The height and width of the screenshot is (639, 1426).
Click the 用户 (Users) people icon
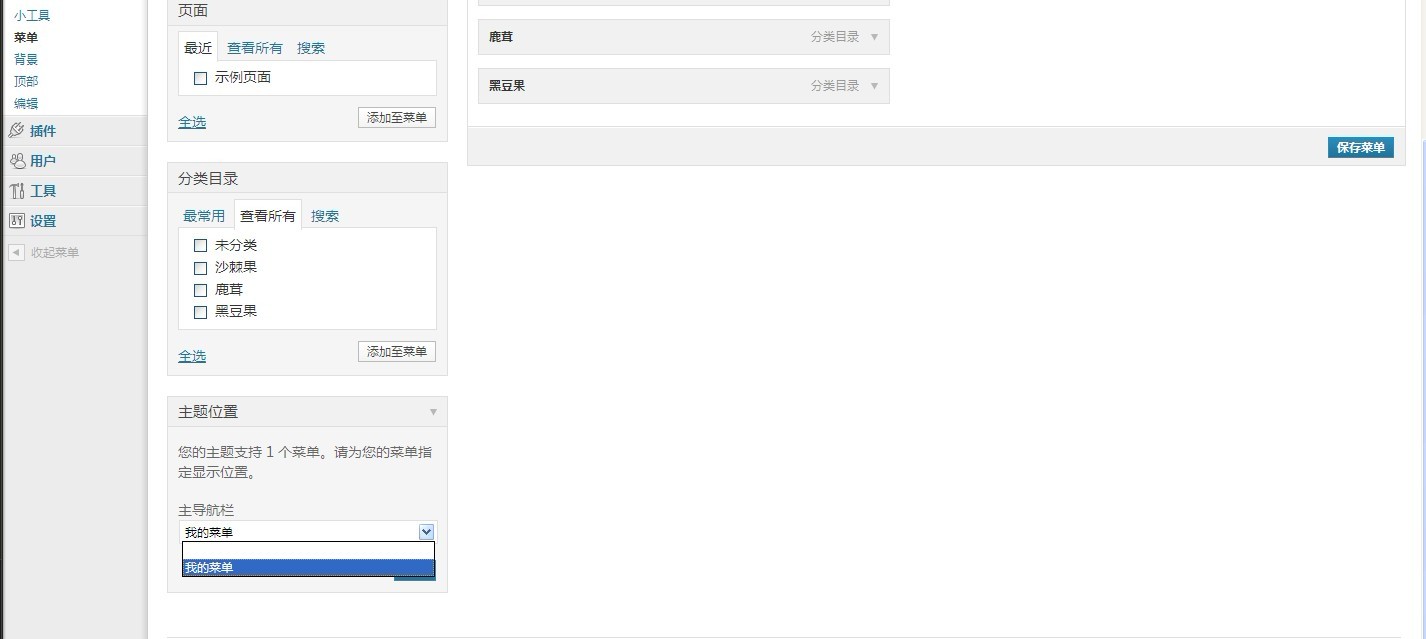pyautogui.click(x=17, y=161)
